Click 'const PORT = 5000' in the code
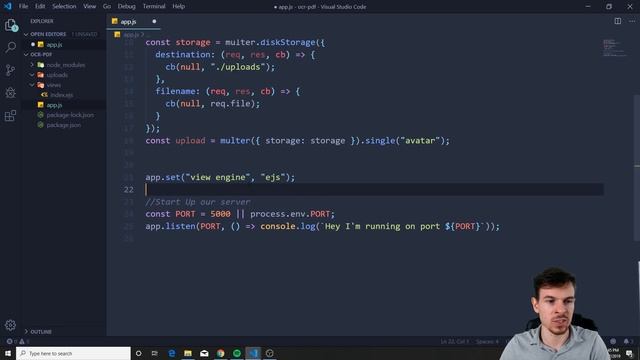 188,214
